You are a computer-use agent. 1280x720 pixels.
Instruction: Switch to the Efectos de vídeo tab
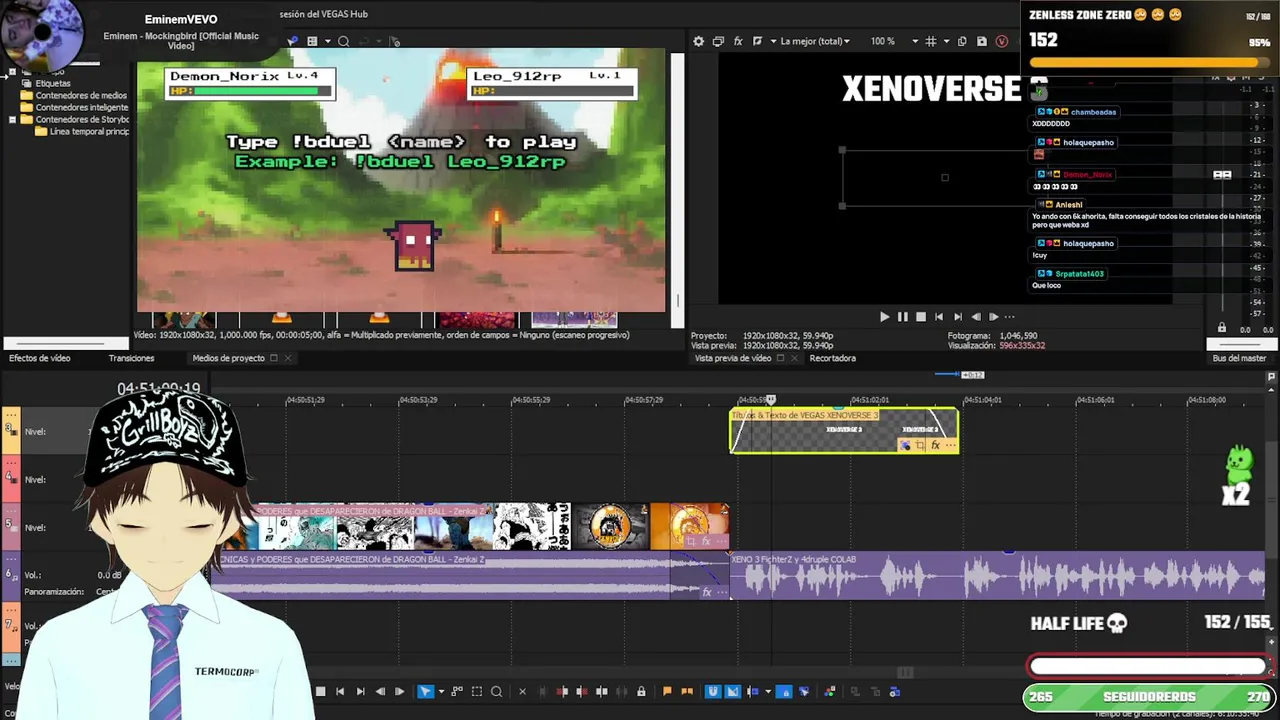click(40, 358)
